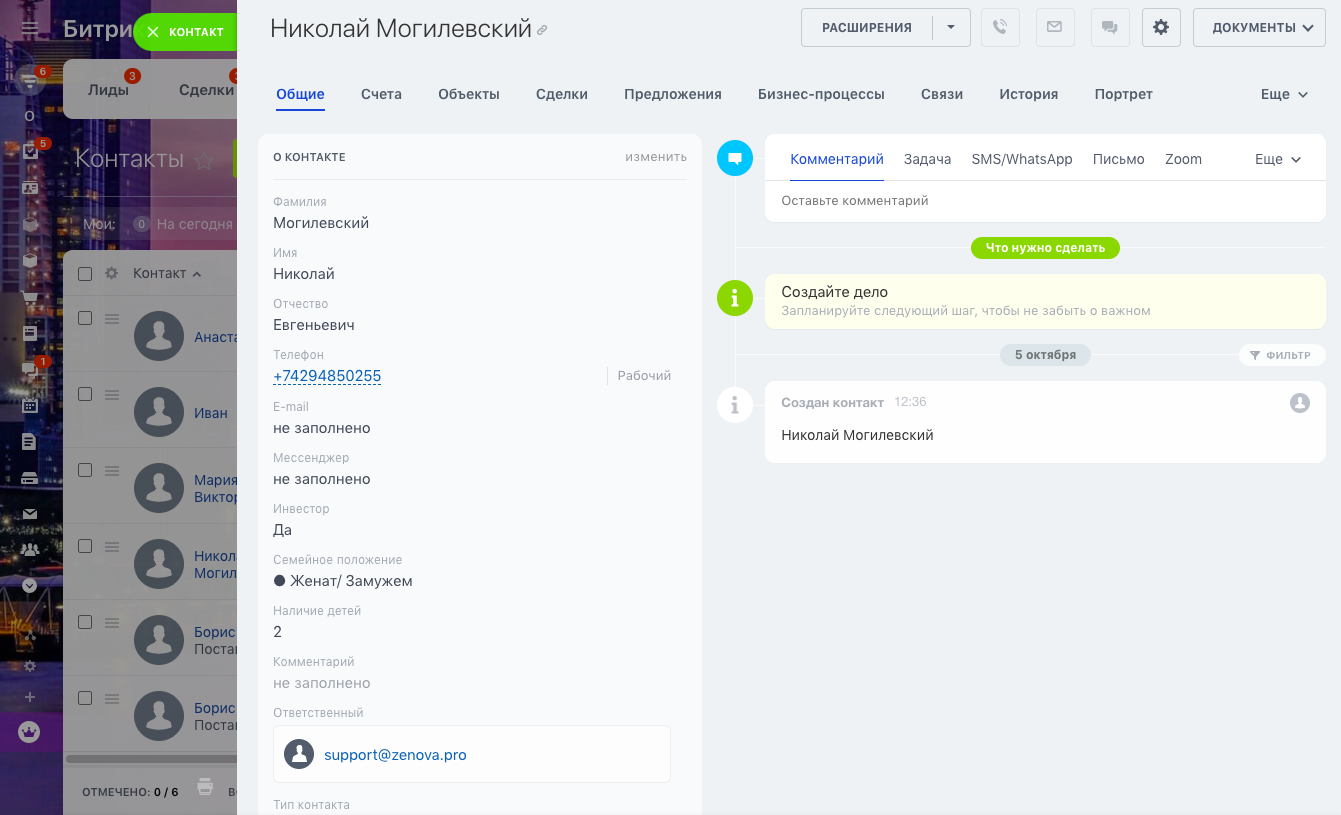Open the tasks icon with badge 5
Screen dimensions: 1341x815
tap(30, 151)
